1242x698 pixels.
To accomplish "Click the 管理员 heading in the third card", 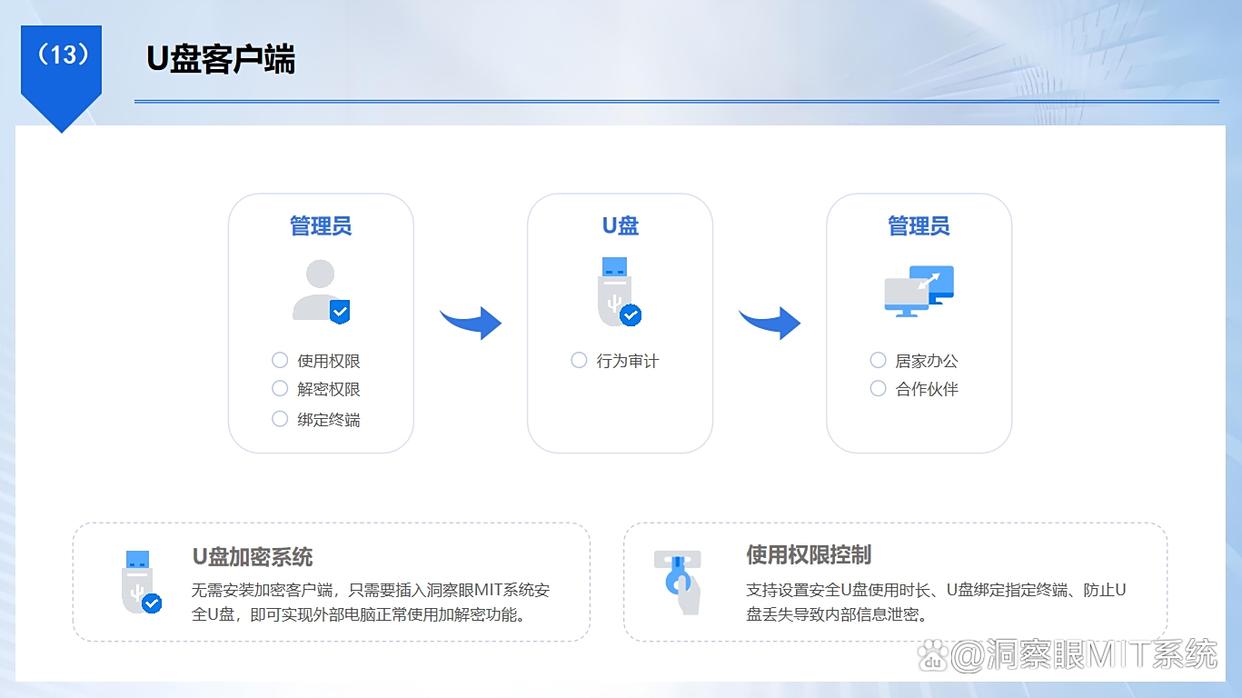I will coord(919,226).
